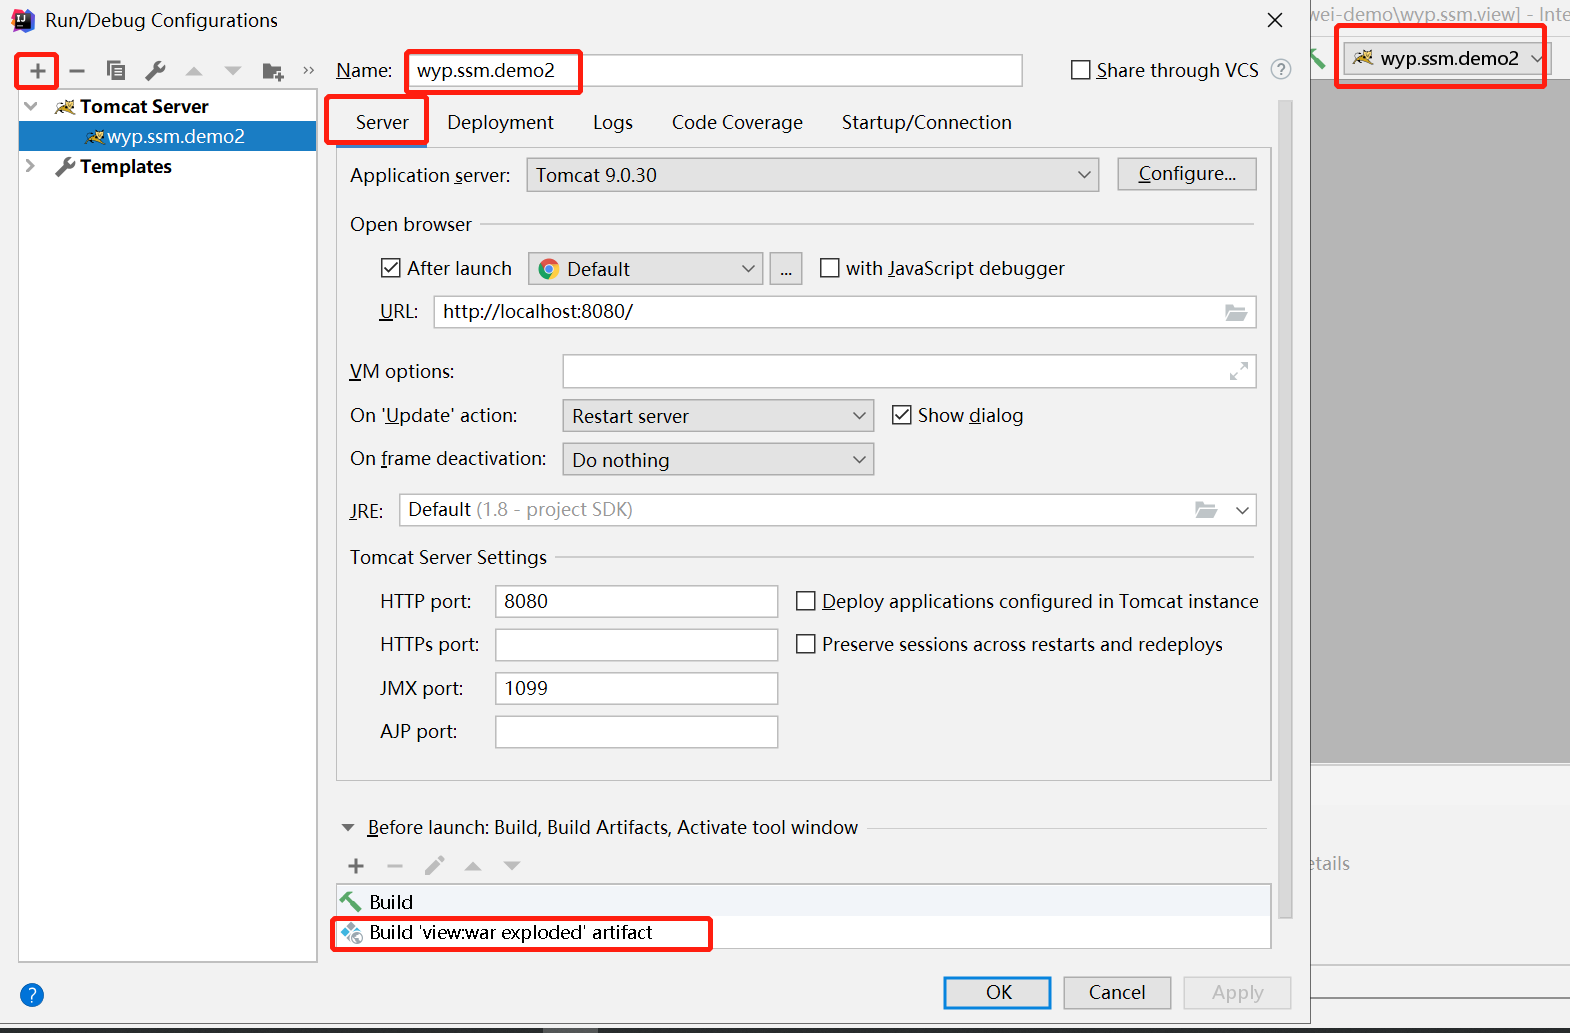Click the Apply button
Image resolution: width=1570 pixels, height=1033 pixels.
point(1237,992)
